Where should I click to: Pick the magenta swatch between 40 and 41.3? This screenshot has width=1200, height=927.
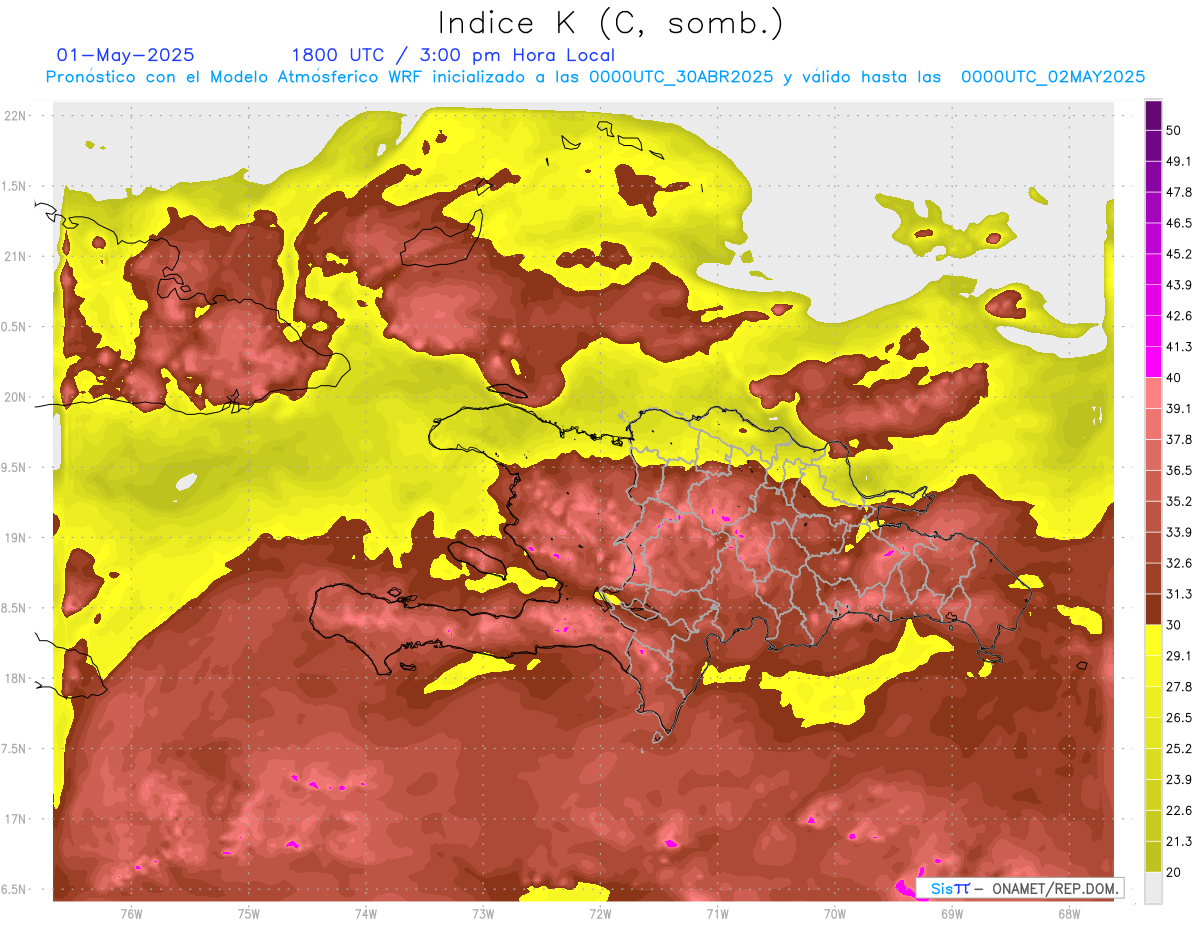(1153, 362)
